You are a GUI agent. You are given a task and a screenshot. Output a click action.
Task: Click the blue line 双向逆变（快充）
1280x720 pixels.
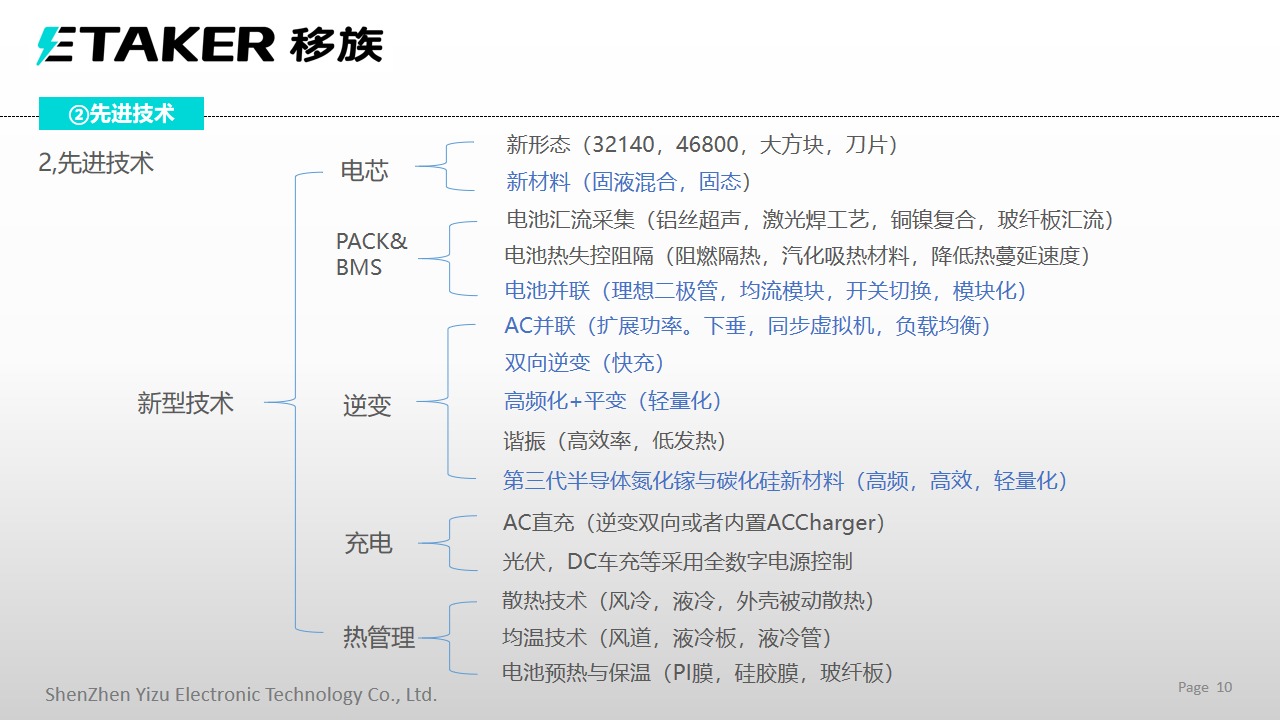(585, 363)
